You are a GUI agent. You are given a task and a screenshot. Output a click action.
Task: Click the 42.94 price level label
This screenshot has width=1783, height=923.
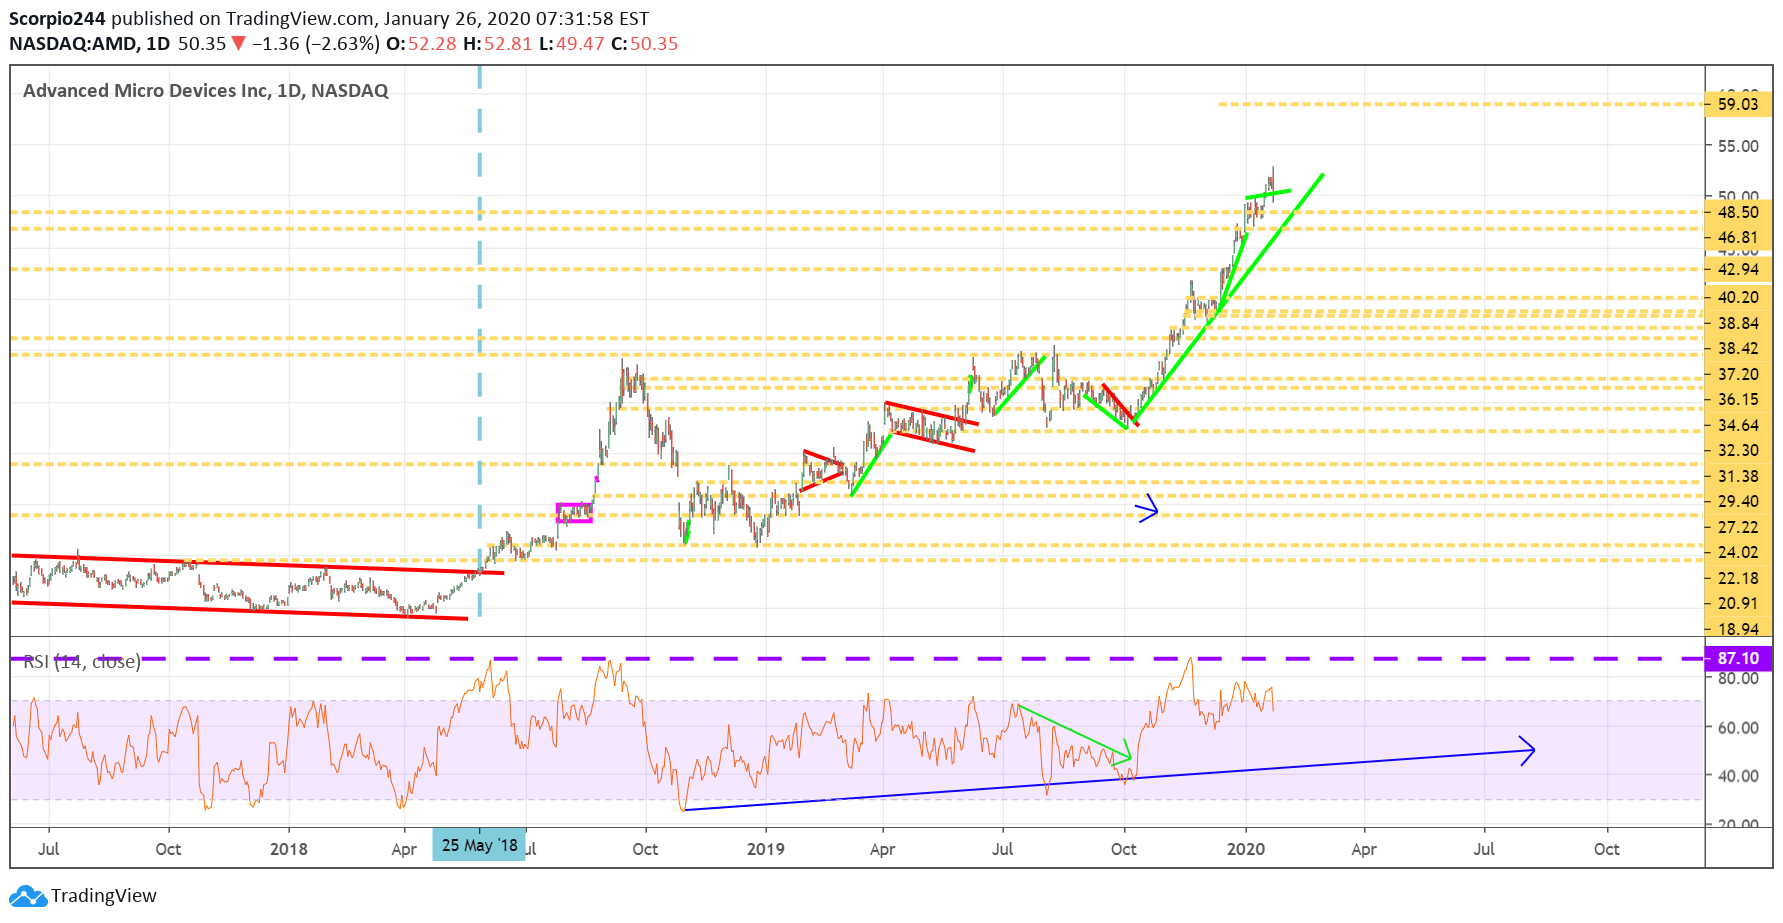1738,269
